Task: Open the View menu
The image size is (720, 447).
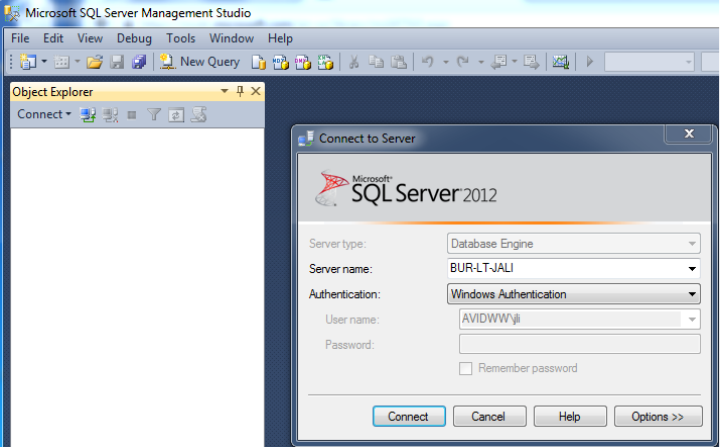Action: (90, 38)
